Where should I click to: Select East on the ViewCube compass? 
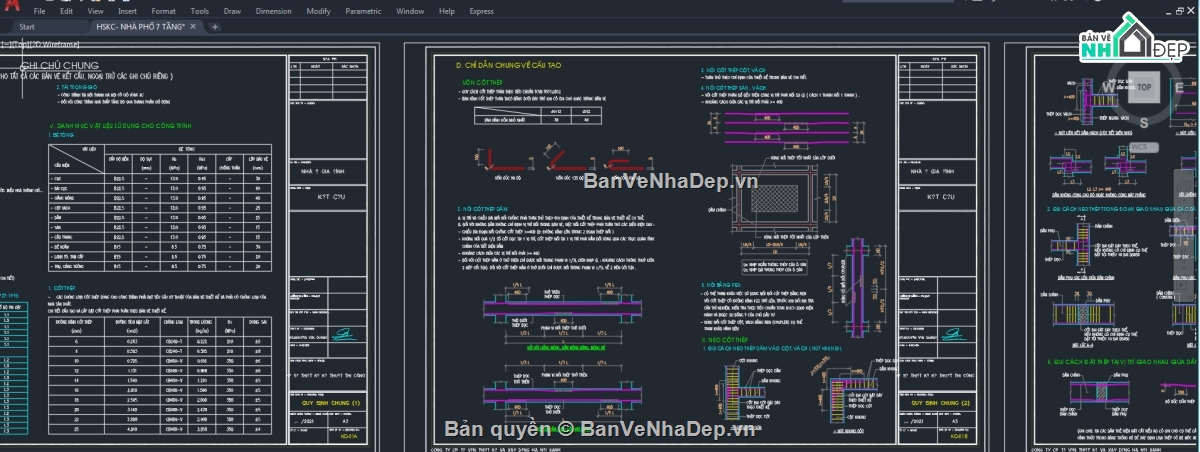pos(1180,88)
